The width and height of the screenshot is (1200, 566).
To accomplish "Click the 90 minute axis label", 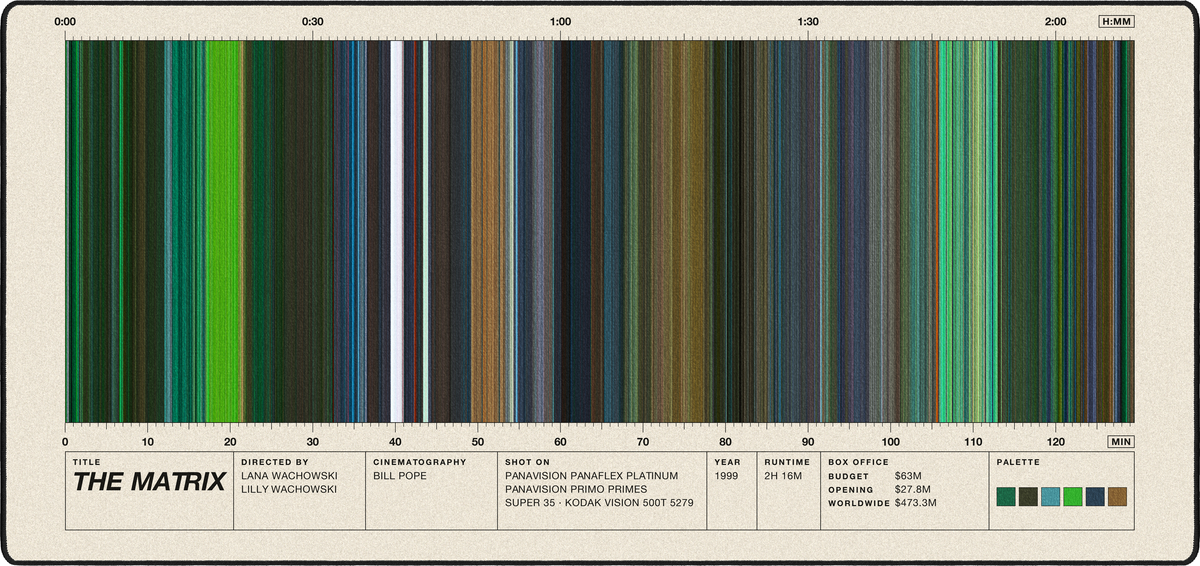I will pos(808,441).
